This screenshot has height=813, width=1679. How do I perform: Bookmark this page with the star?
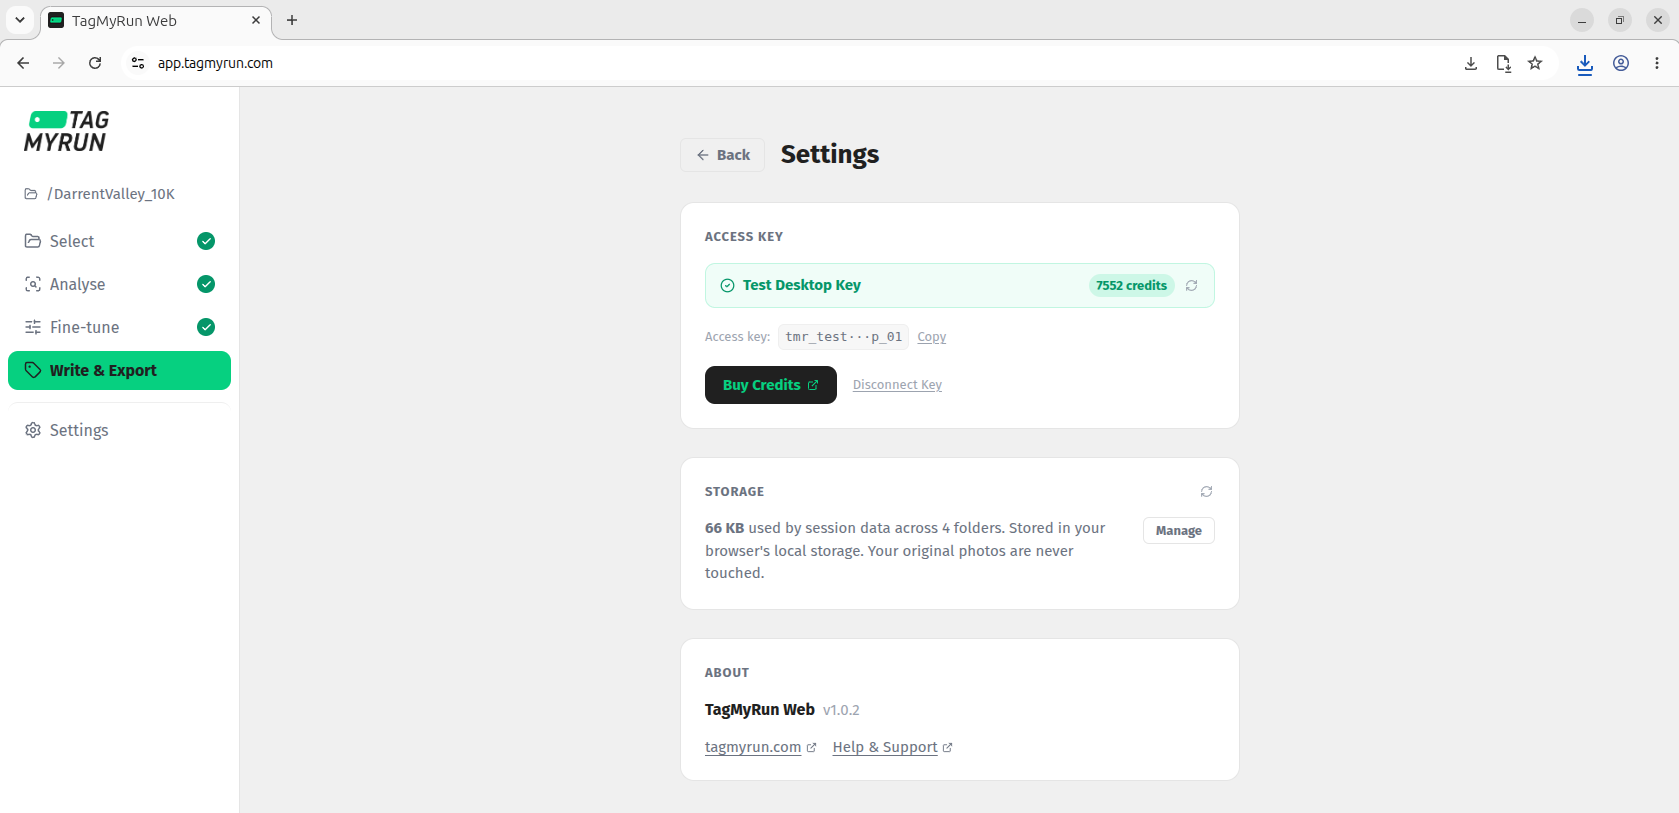[1535, 63]
